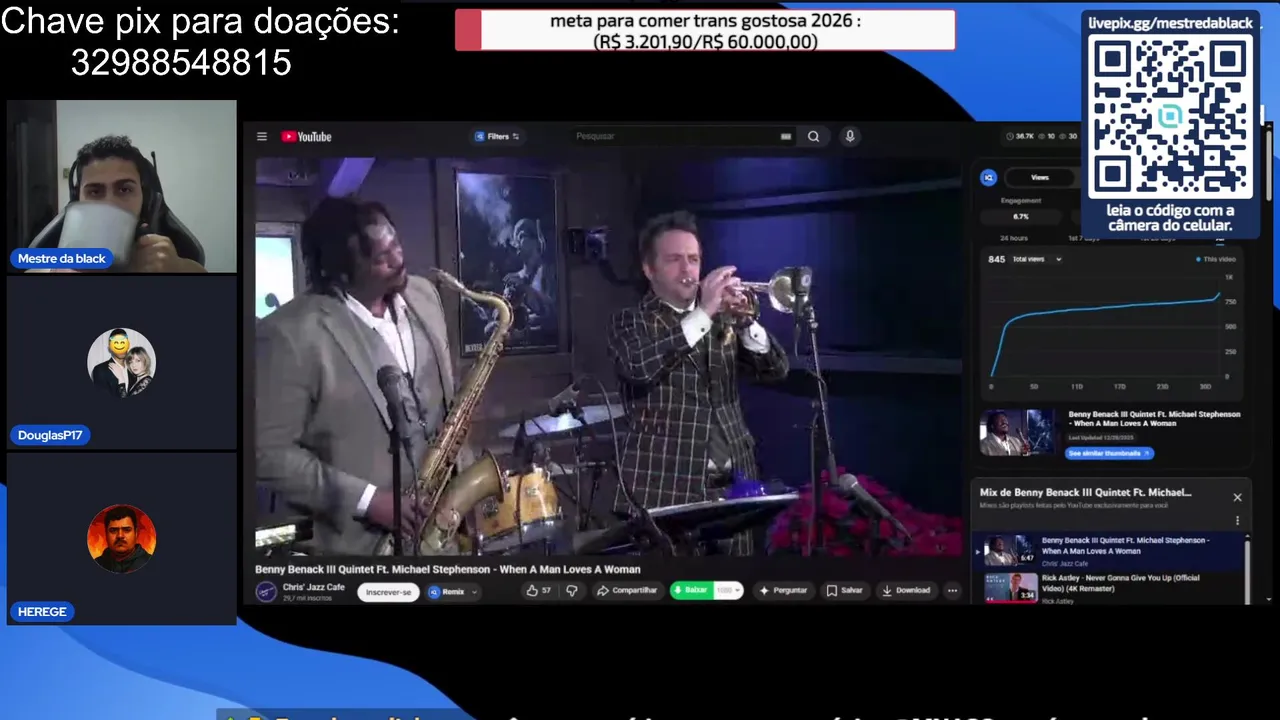Screen dimensions: 1280x720
Task: Click the Download button under video
Action: click(x=906, y=591)
